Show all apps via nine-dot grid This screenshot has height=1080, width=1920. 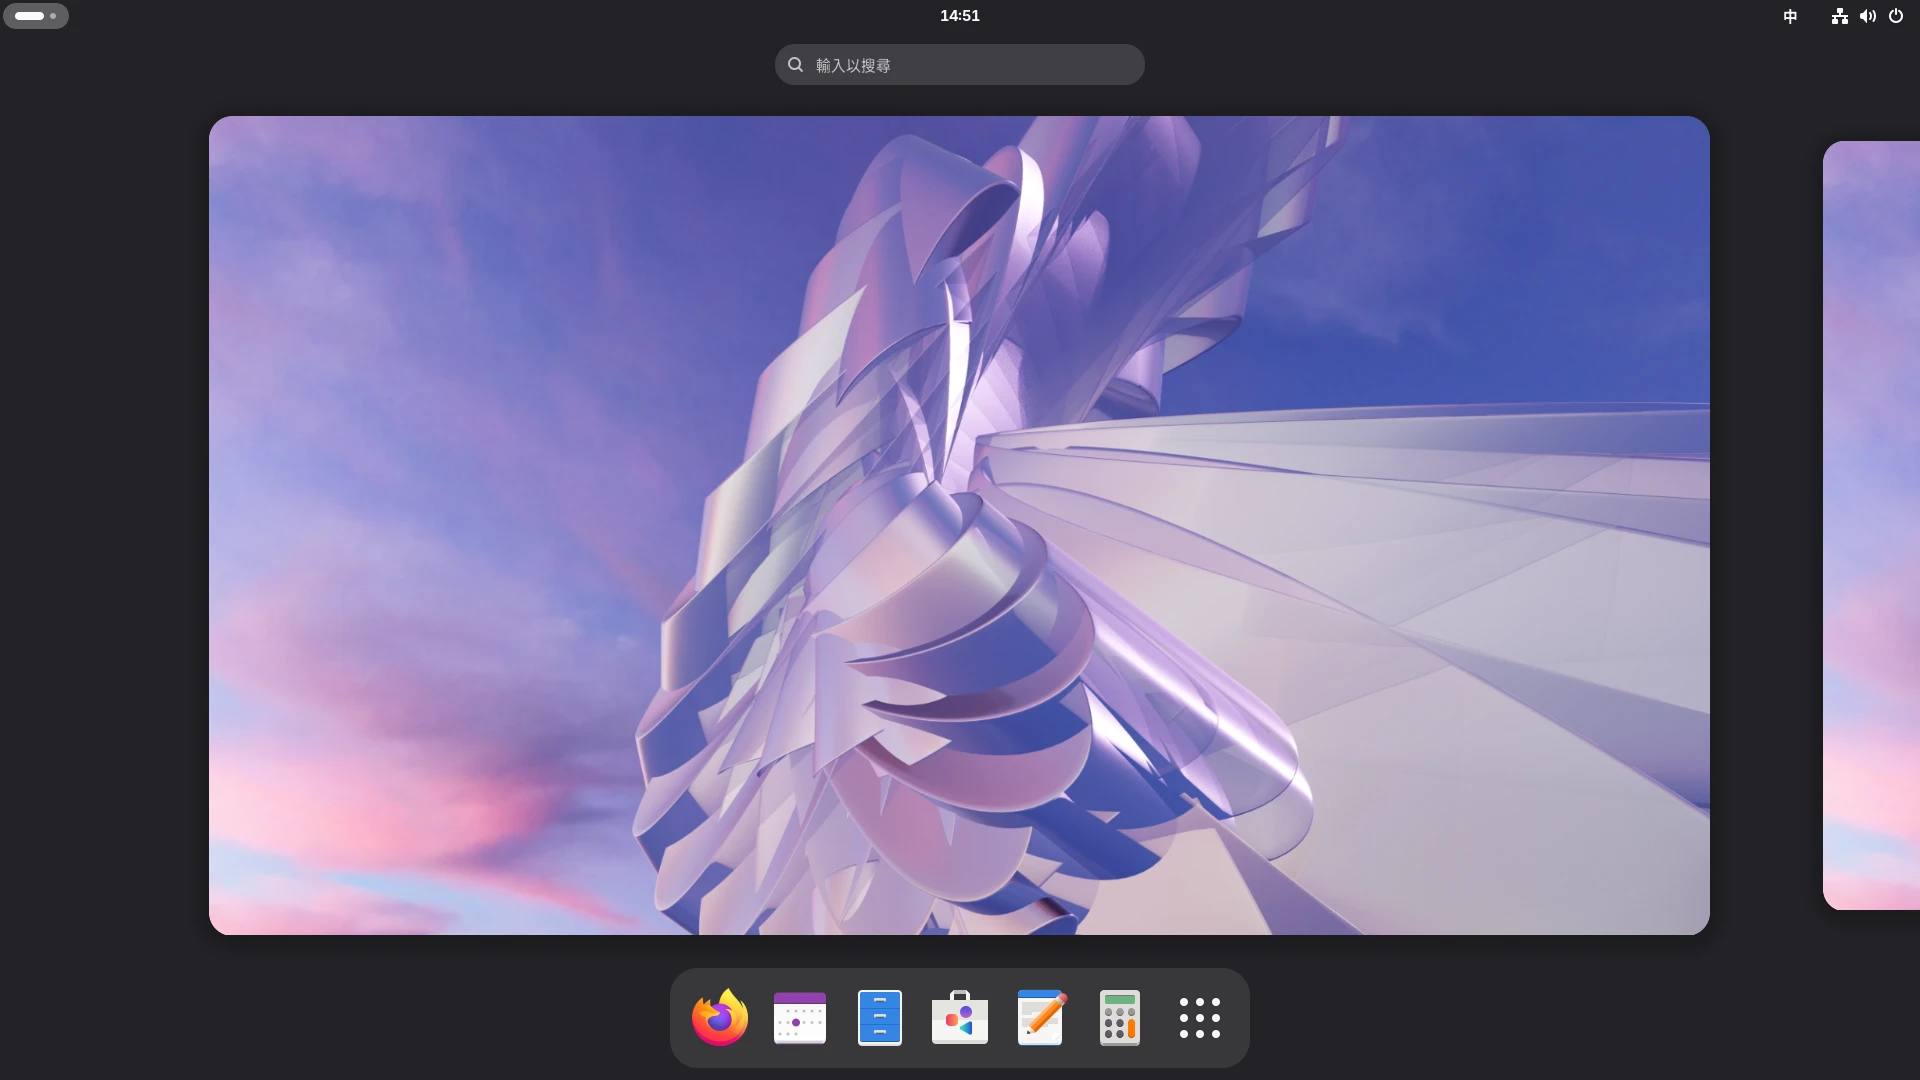[x=1200, y=1018]
